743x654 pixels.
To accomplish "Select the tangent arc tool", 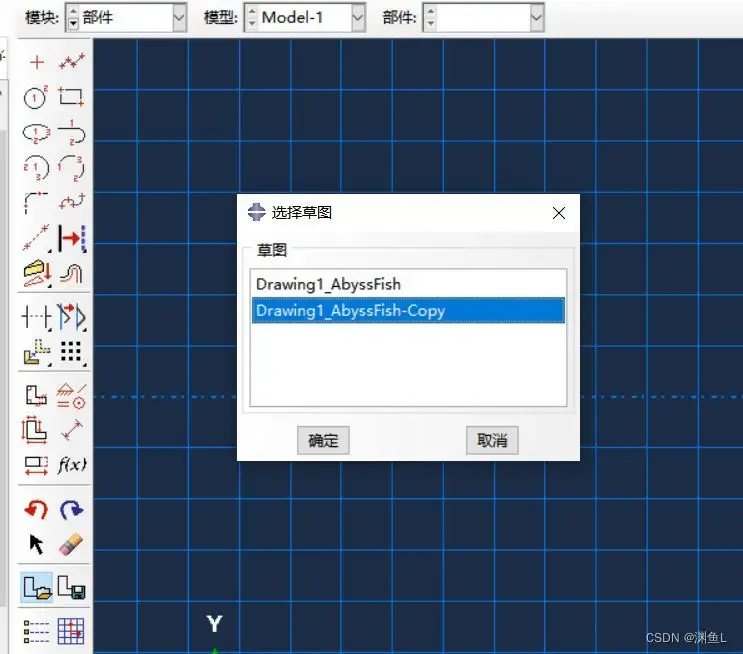I will pyautogui.click(x=72, y=133).
